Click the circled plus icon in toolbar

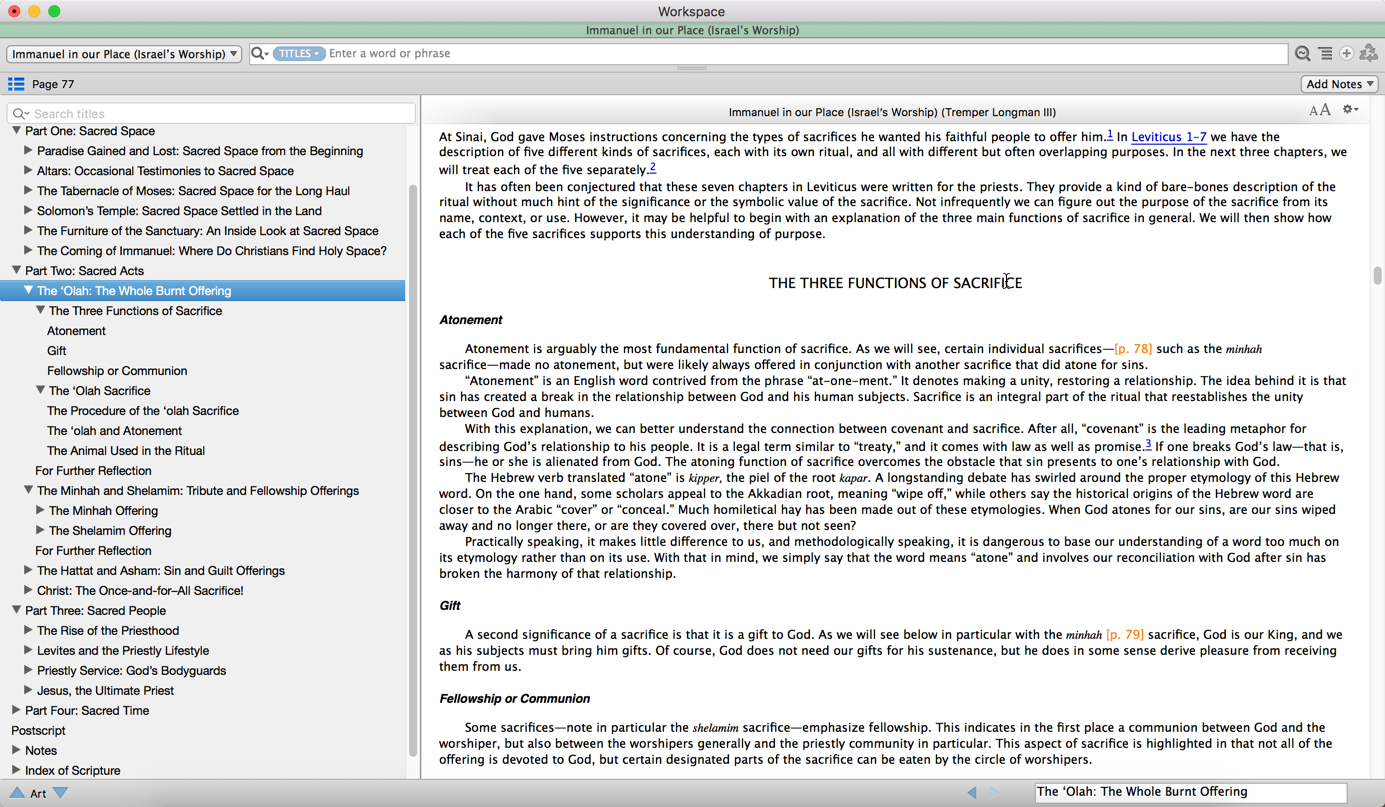point(1346,54)
